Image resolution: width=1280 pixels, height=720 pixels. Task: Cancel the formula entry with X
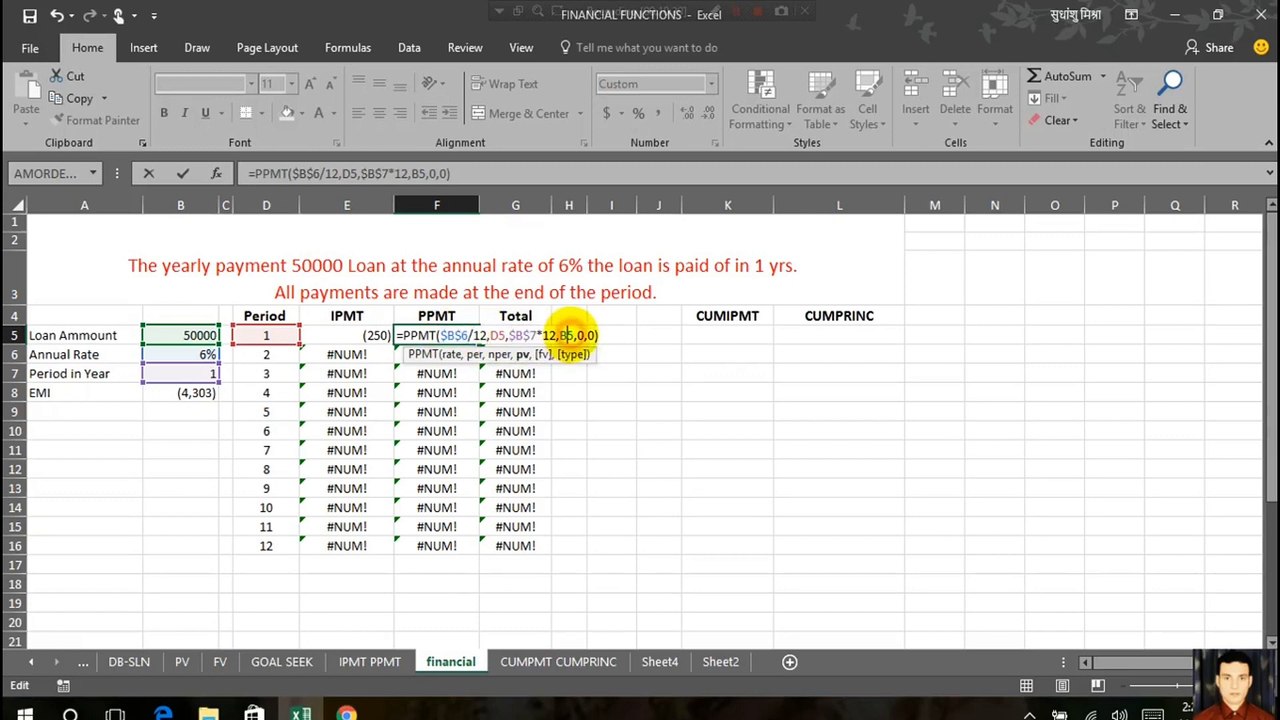[149, 173]
